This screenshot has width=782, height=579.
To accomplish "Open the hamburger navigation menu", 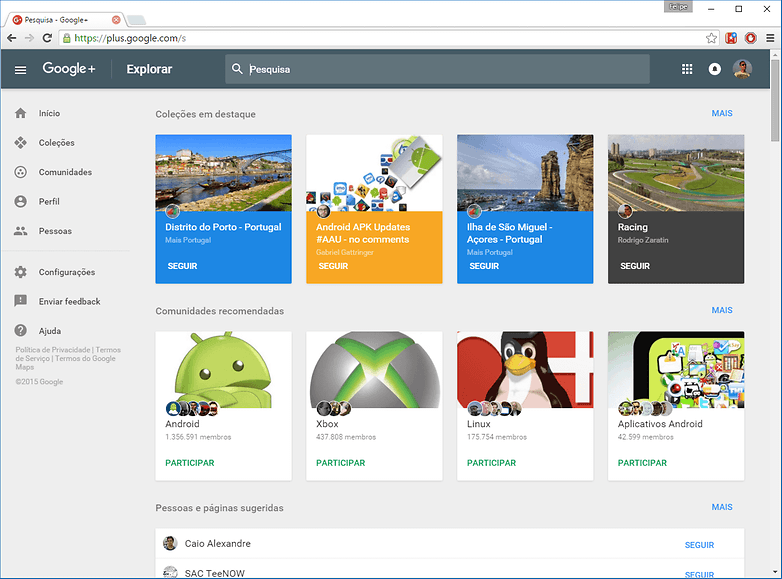I will [x=20, y=70].
